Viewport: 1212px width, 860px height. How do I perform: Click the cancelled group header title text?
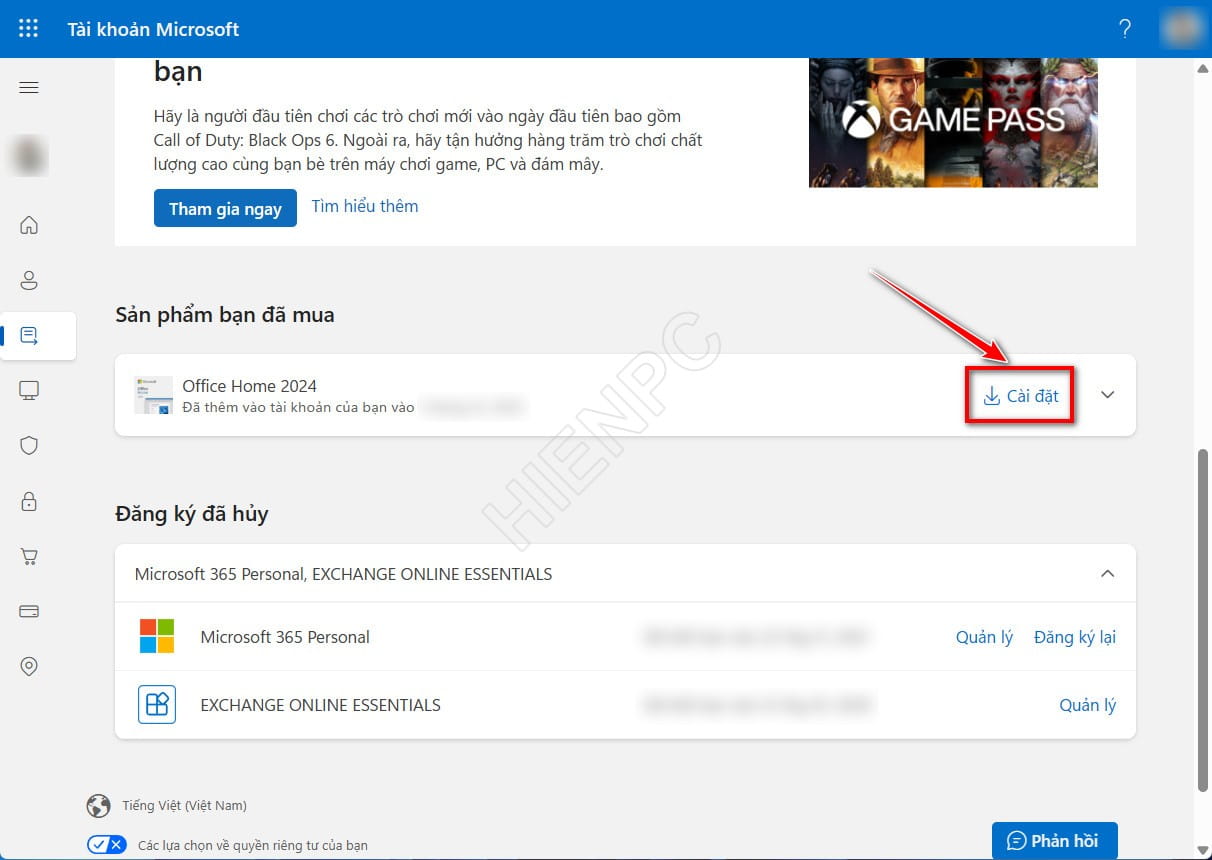pyautogui.click(x=343, y=574)
